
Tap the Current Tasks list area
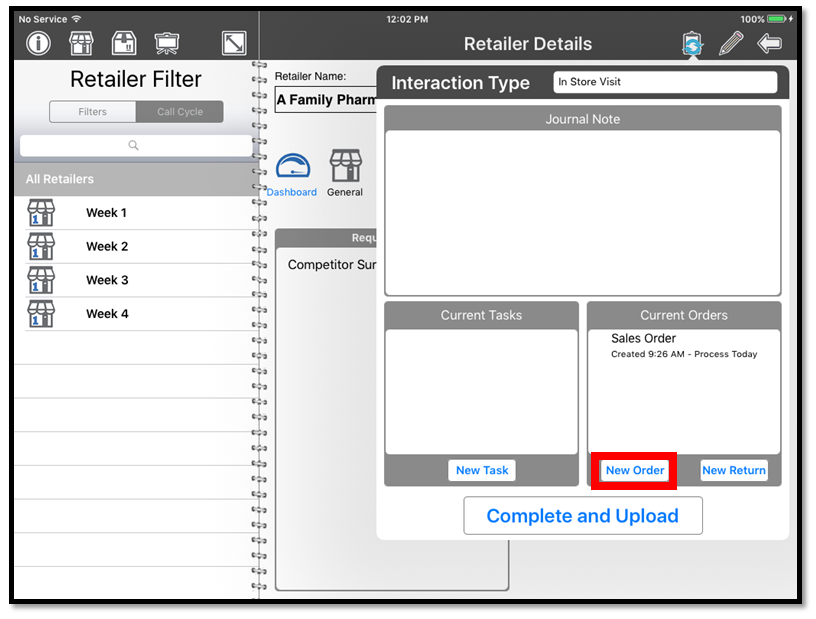click(481, 391)
